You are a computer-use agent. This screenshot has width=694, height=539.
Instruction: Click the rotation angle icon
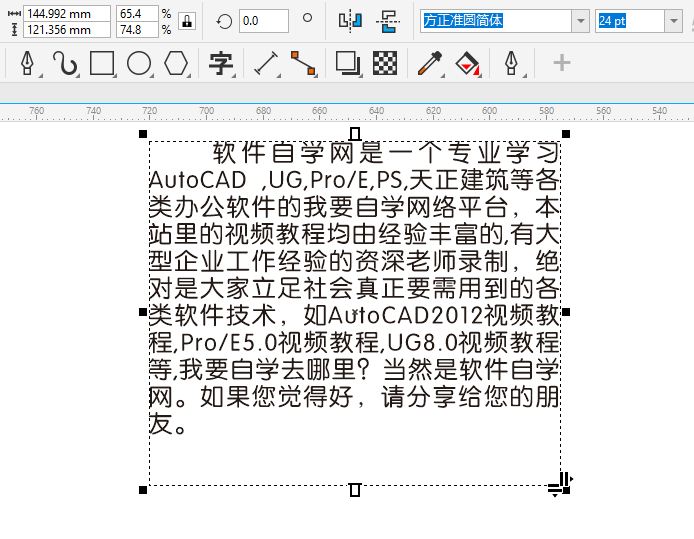[224, 21]
